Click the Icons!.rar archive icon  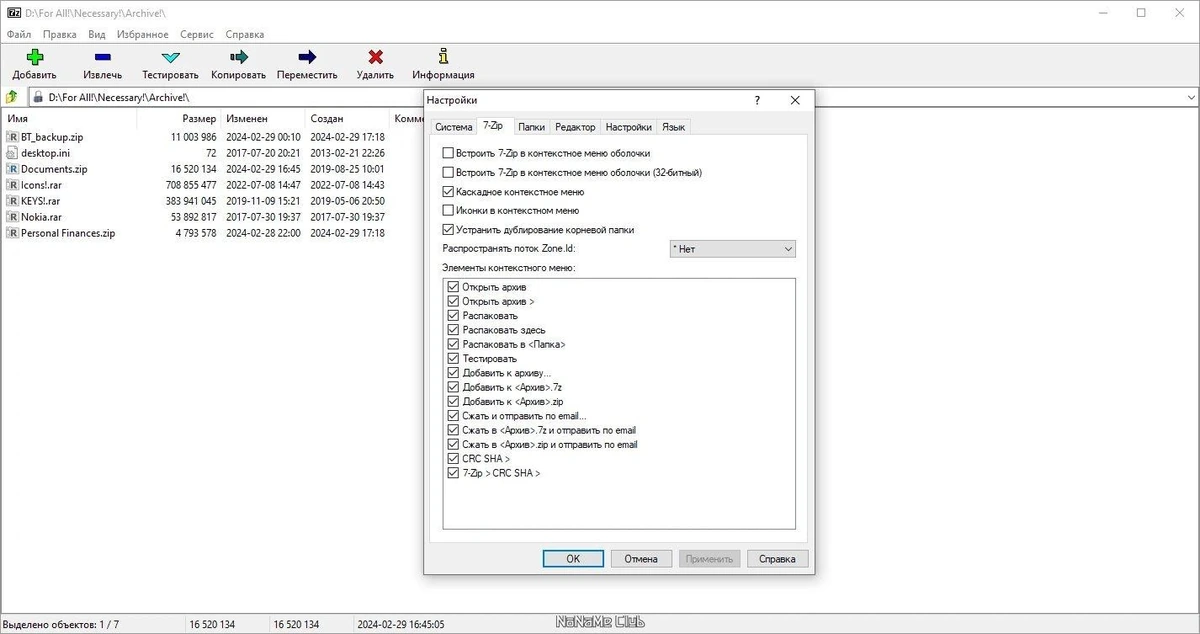13,185
